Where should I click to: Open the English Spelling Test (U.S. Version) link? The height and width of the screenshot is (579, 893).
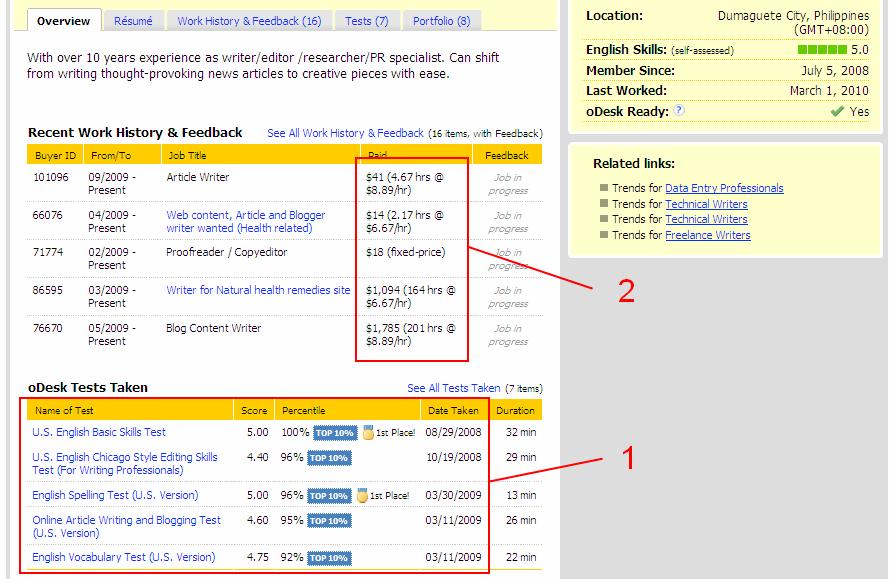(115, 496)
